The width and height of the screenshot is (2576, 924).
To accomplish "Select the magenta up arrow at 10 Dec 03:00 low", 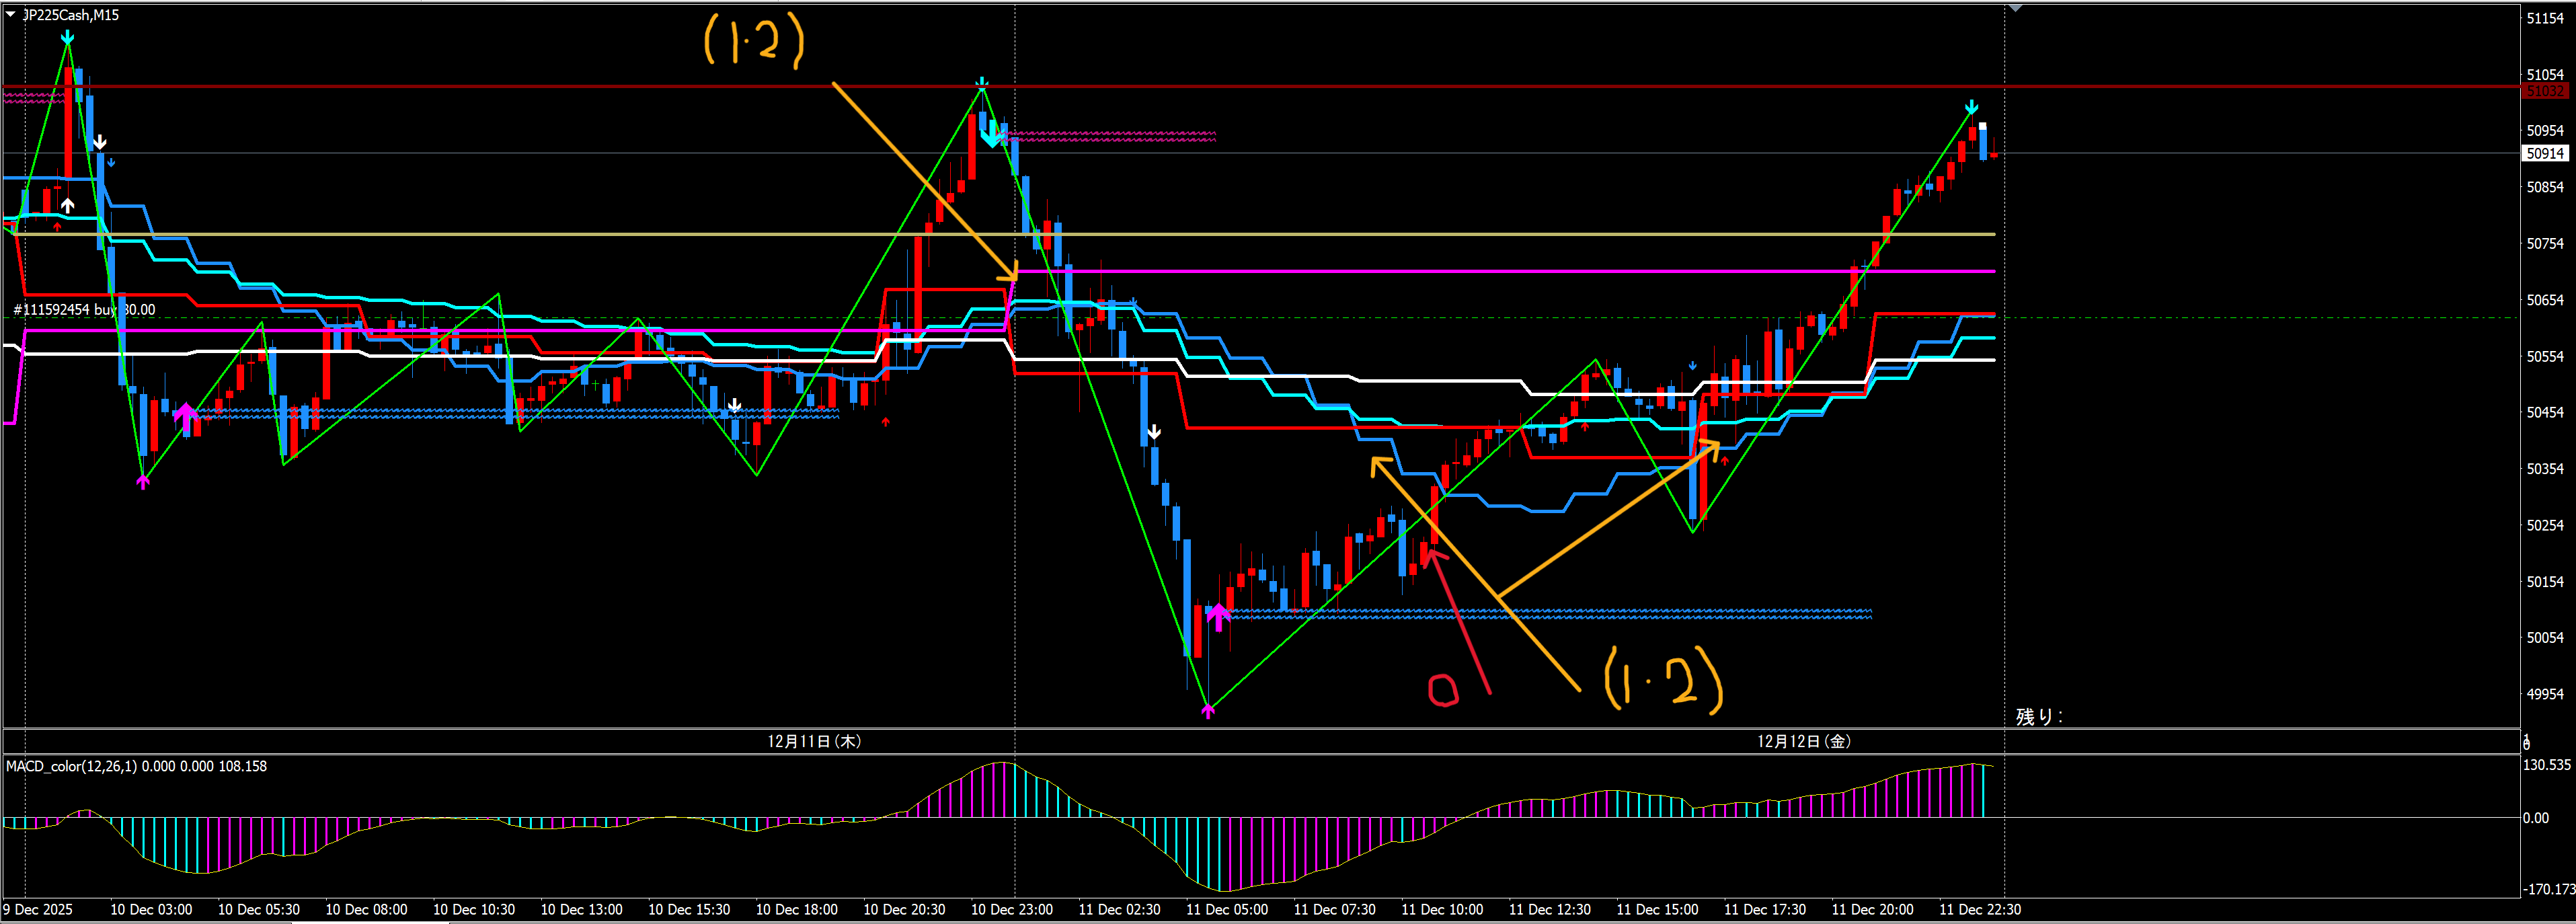I will [143, 482].
